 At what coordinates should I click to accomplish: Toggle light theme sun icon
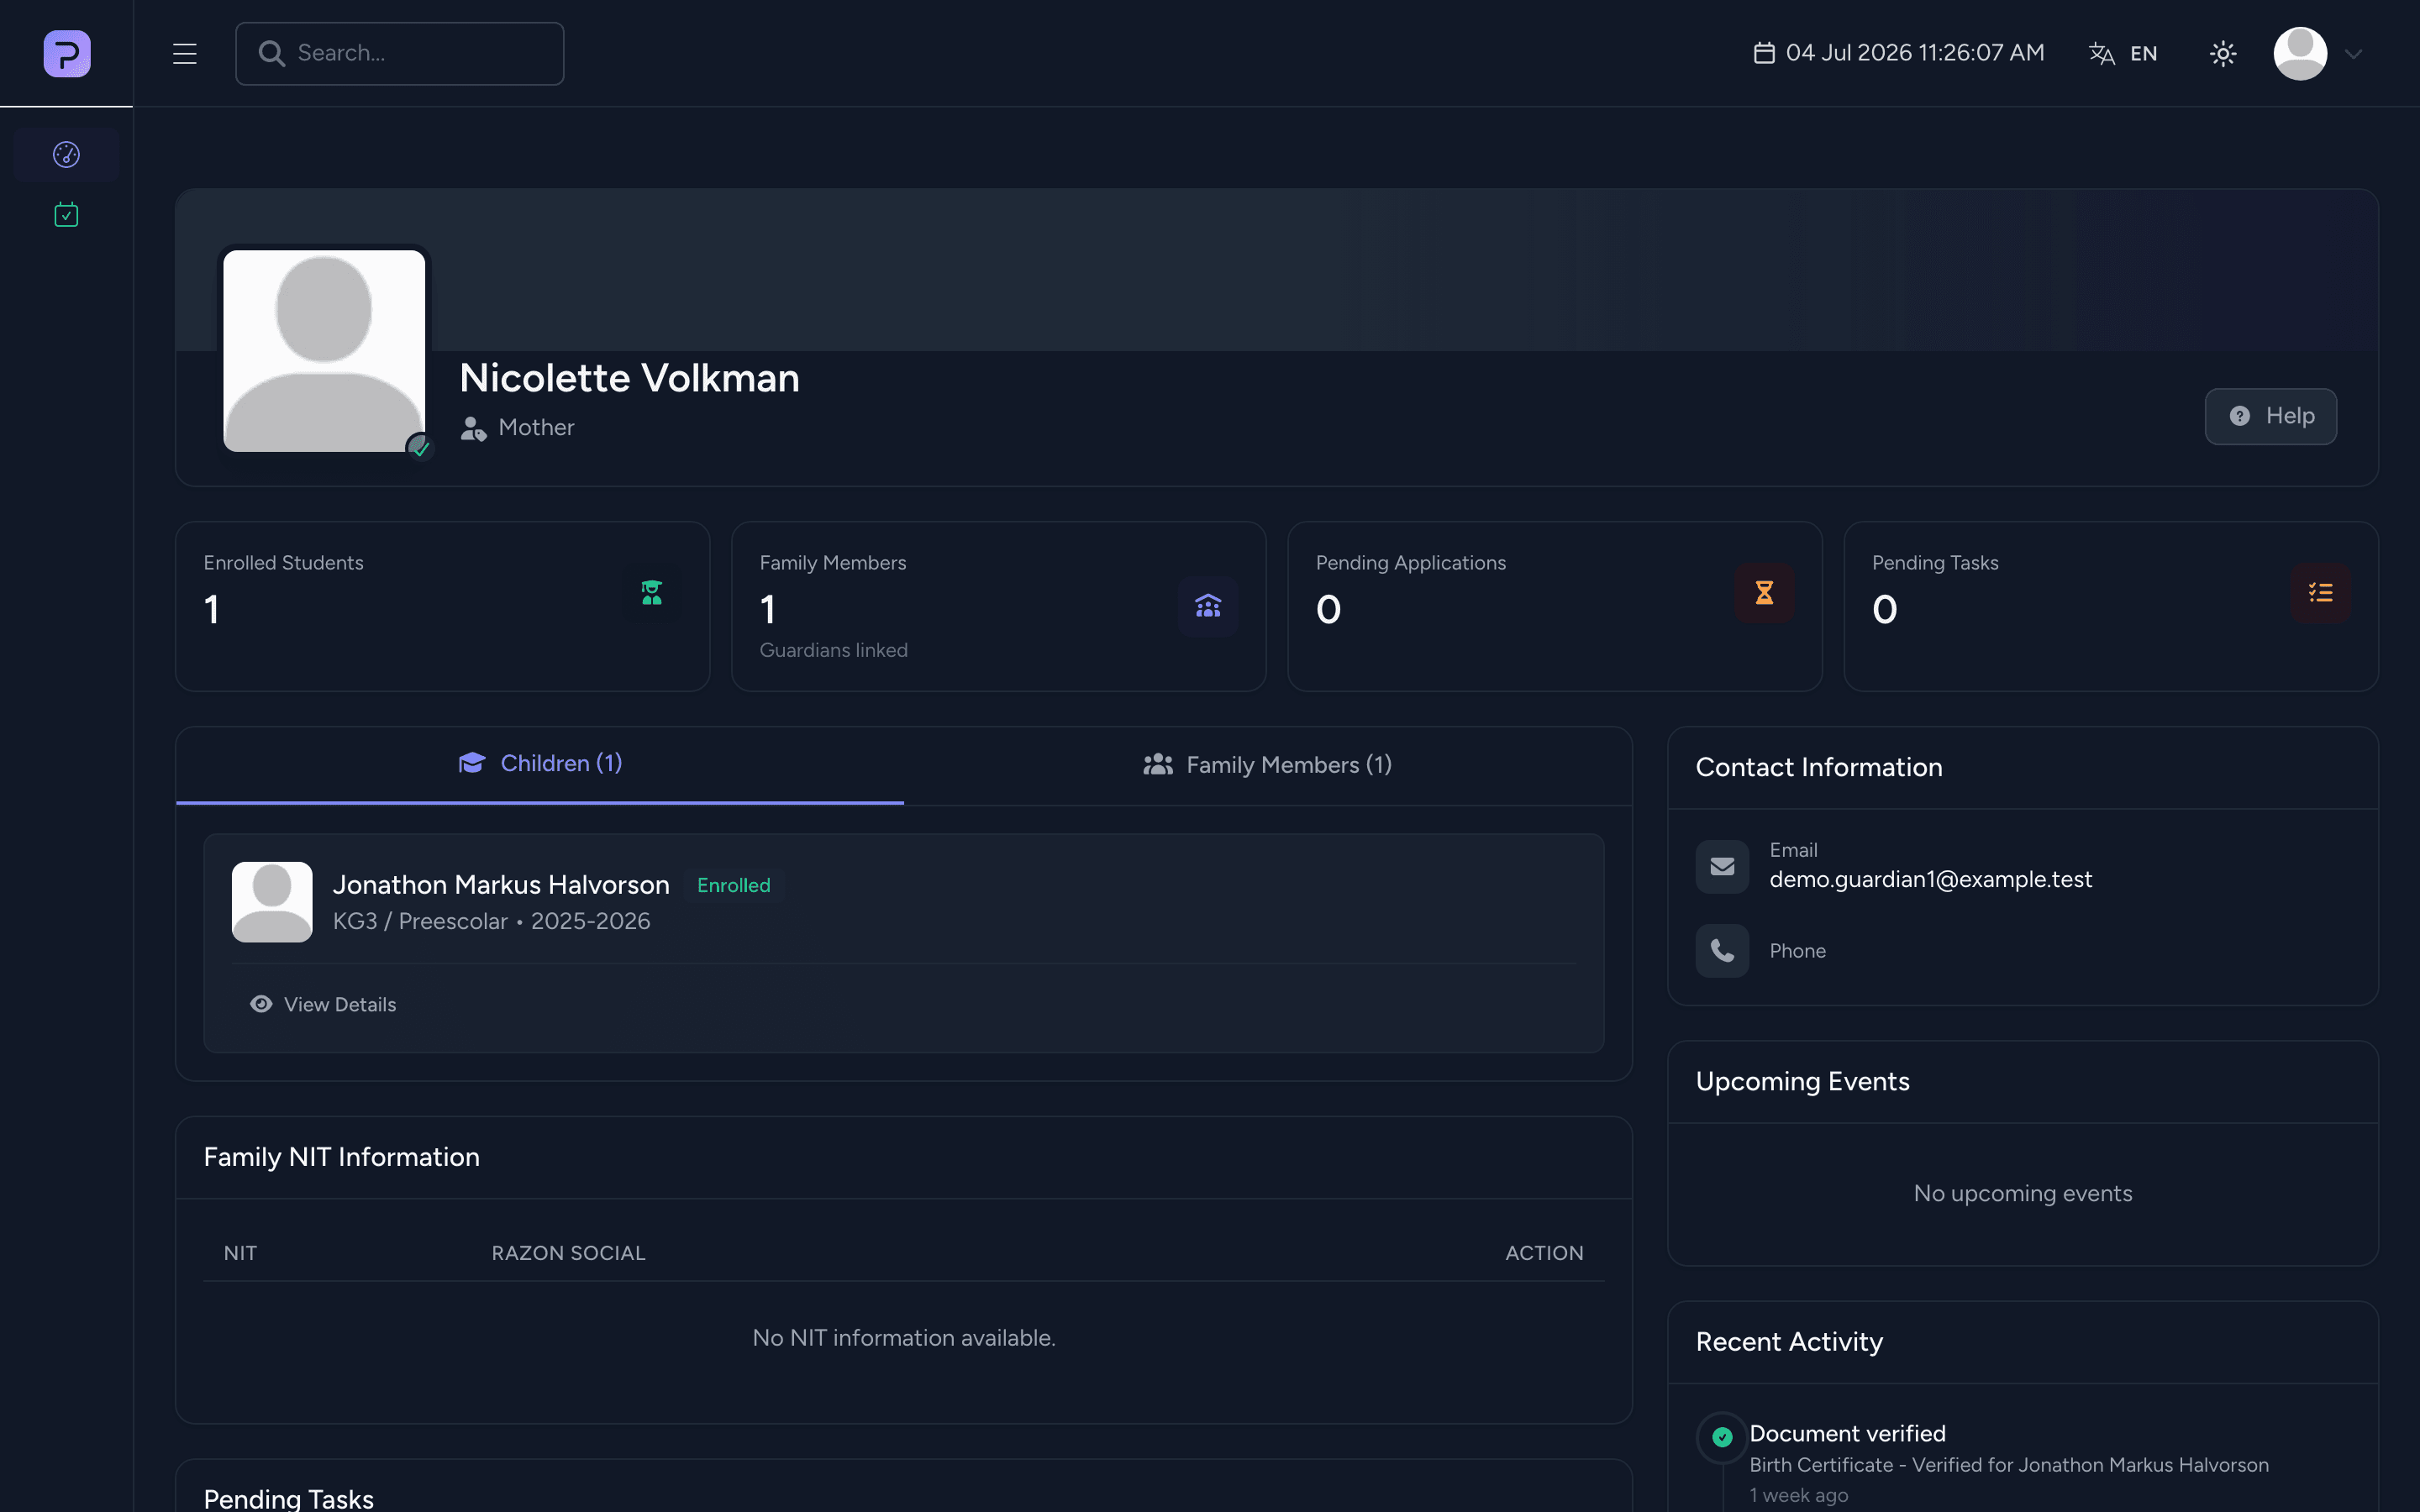click(2222, 54)
